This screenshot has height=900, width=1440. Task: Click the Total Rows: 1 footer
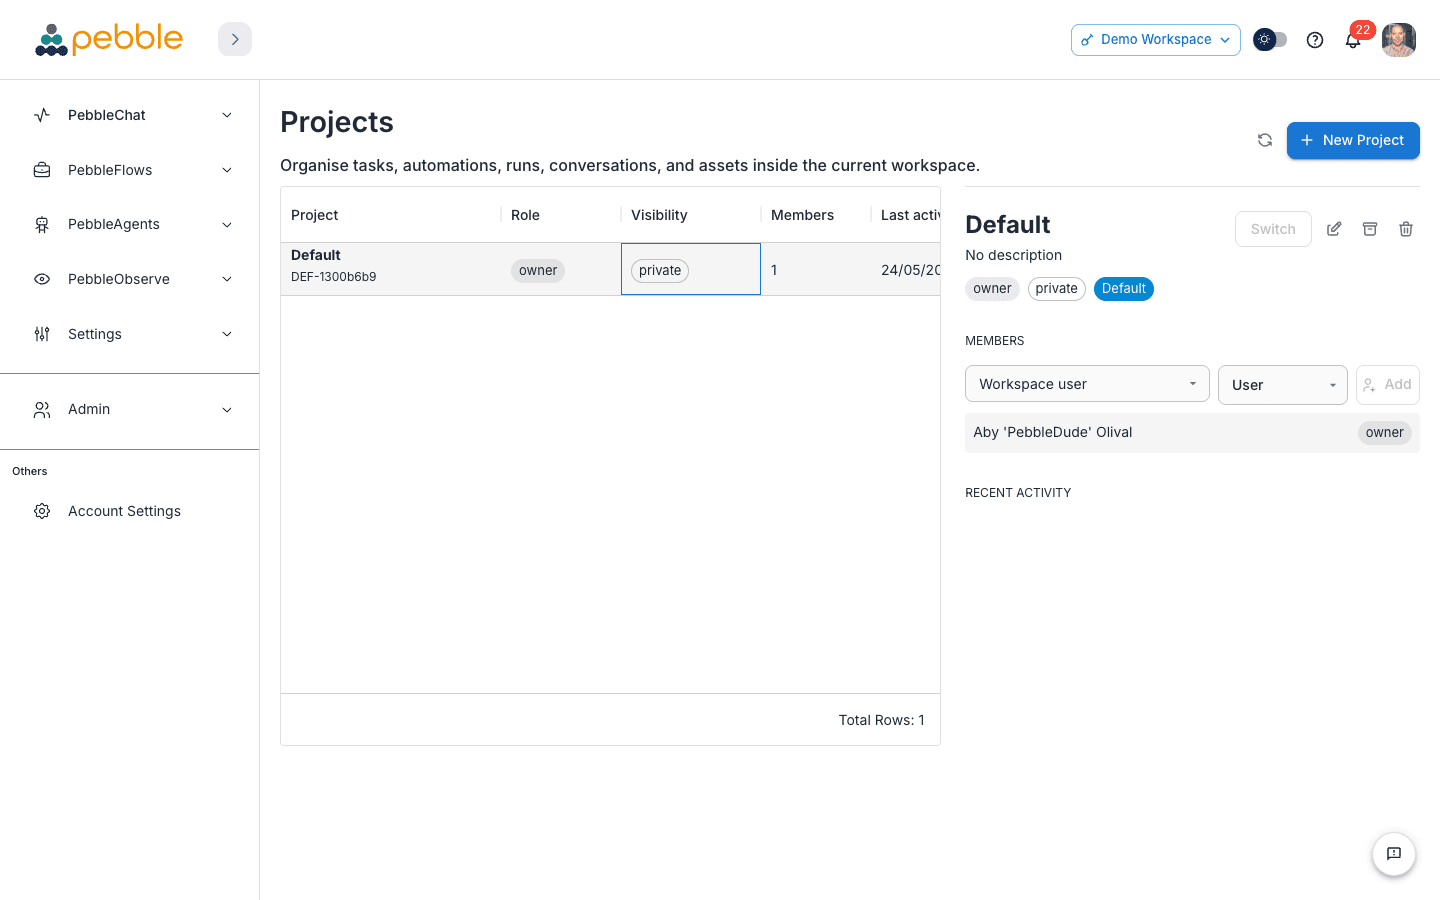click(x=881, y=720)
